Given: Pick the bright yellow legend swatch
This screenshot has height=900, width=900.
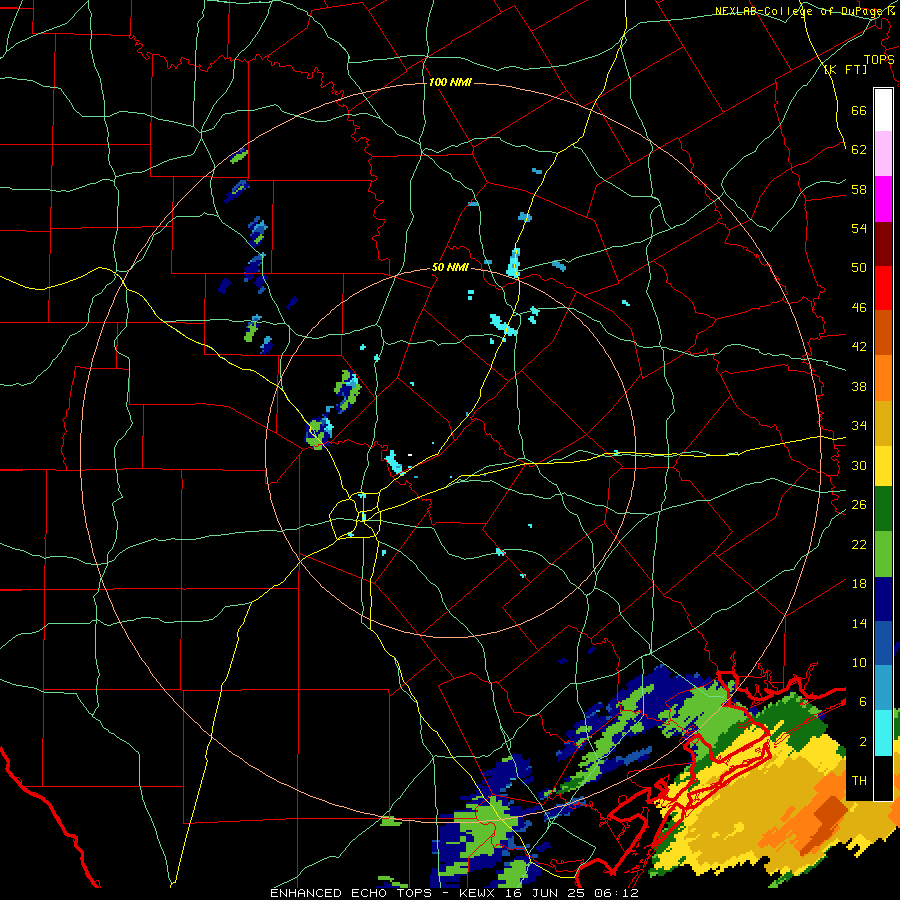Looking at the screenshot, I should point(883,466).
